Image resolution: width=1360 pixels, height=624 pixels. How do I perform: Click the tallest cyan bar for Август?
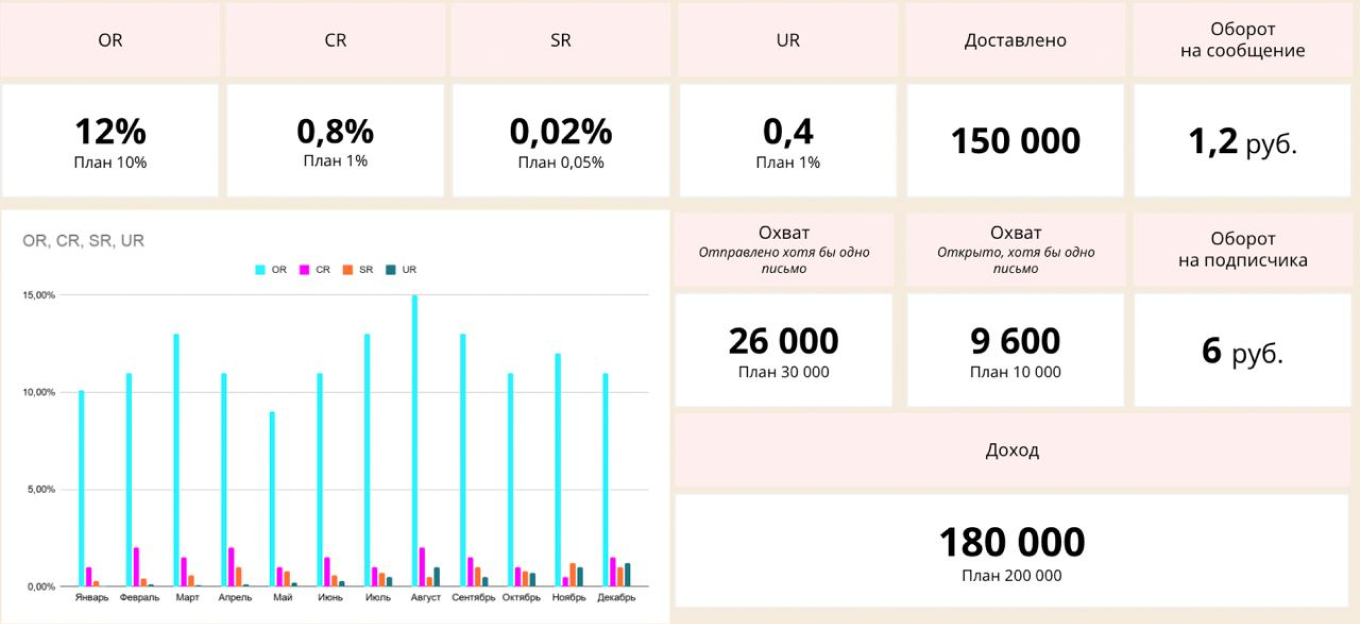[x=414, y=440]
